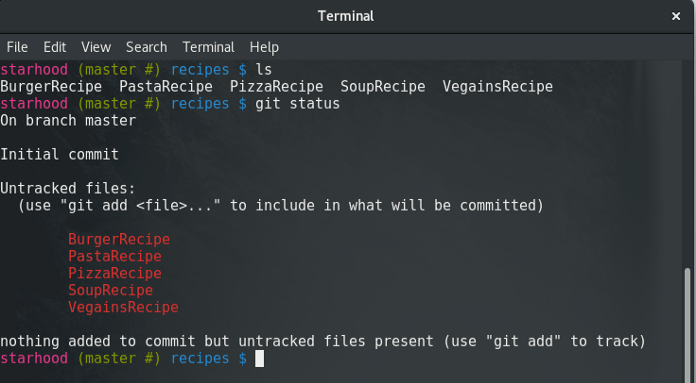Click the red SoupRecipe untracked file
This screenshot has width=696, height=383.
tap(111, 290)
